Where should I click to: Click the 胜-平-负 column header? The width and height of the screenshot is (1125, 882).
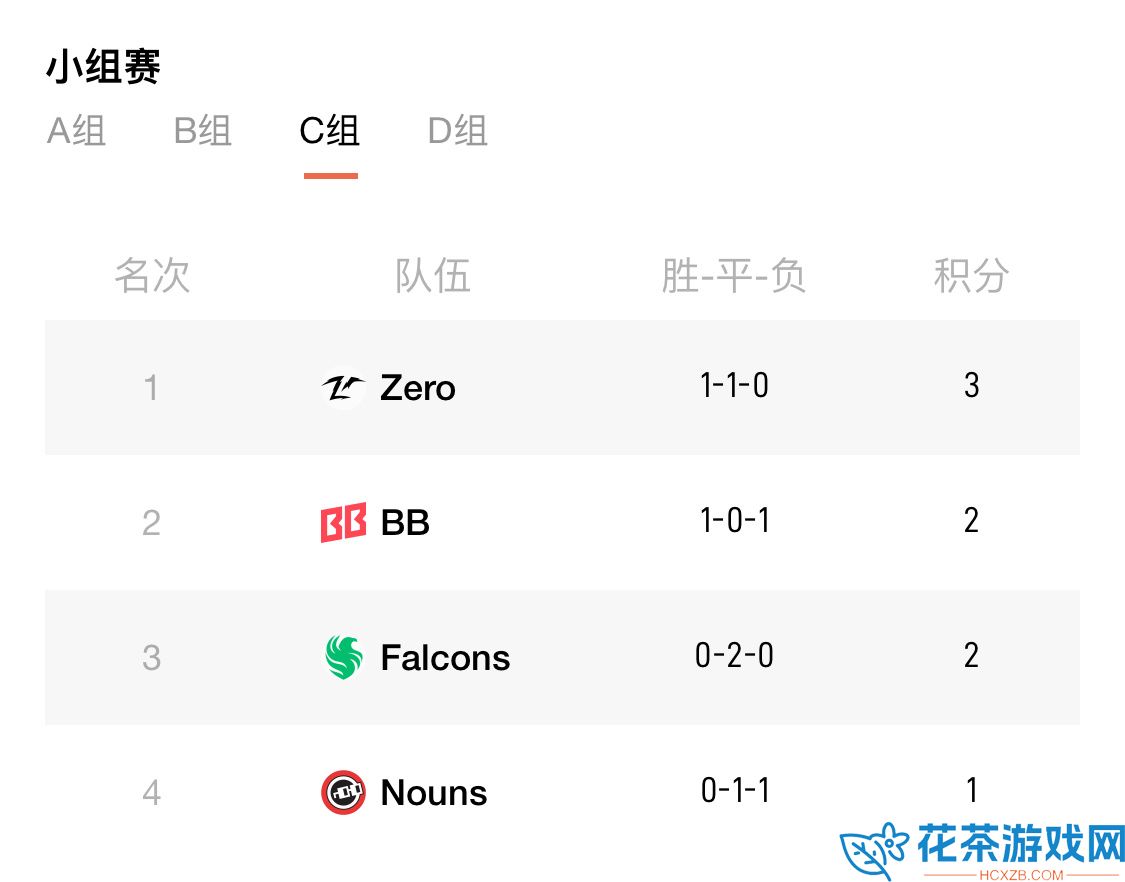point(733,276)
